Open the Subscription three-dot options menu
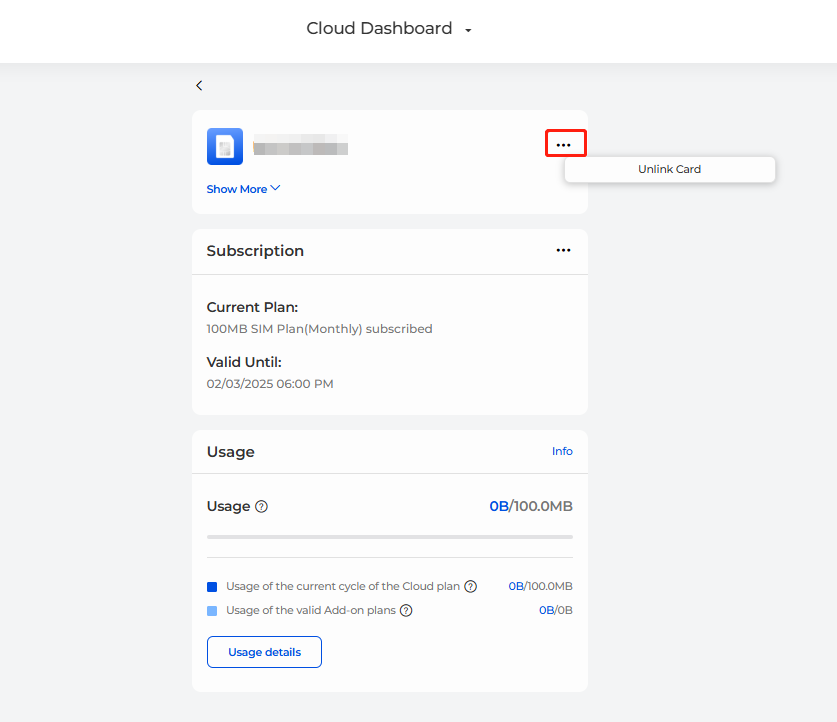837x722 pixels. click(x=564, y=251)
